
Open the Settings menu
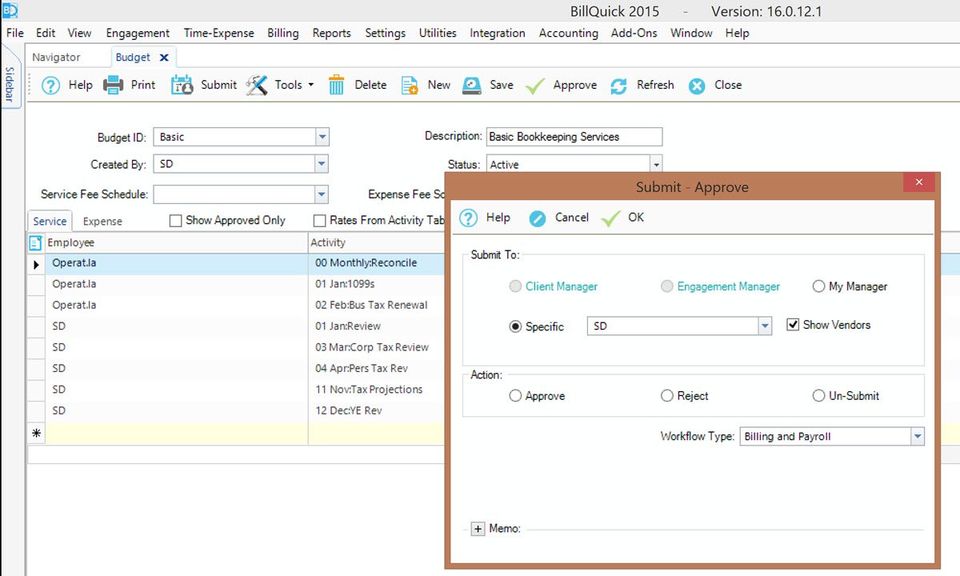[385, 33]
